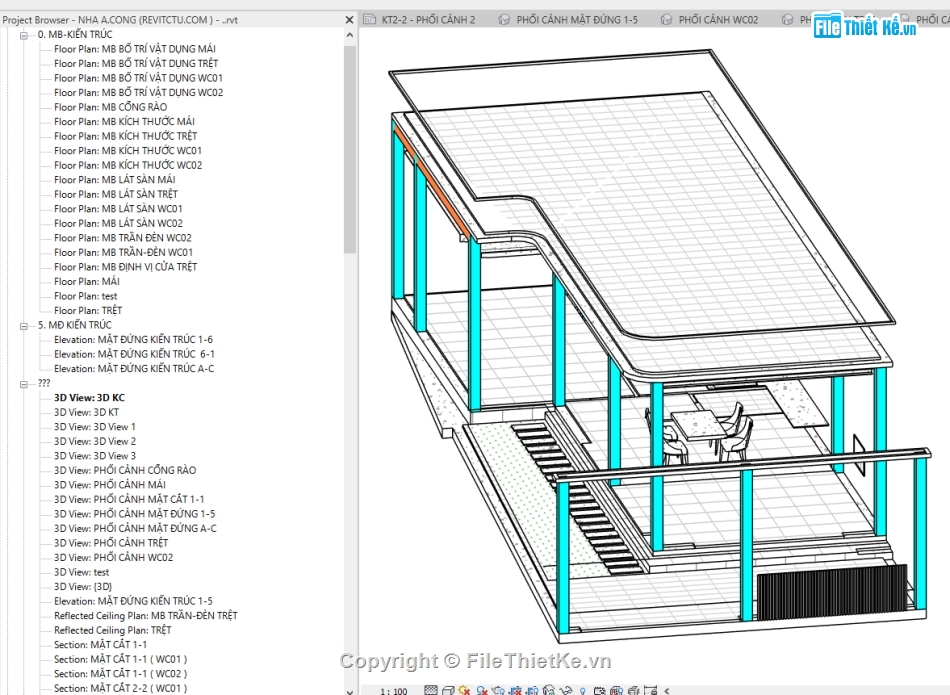
Task: Toggle Sun Path icon in view control bar
Action: pyautogui.click(x=465, y=690)
